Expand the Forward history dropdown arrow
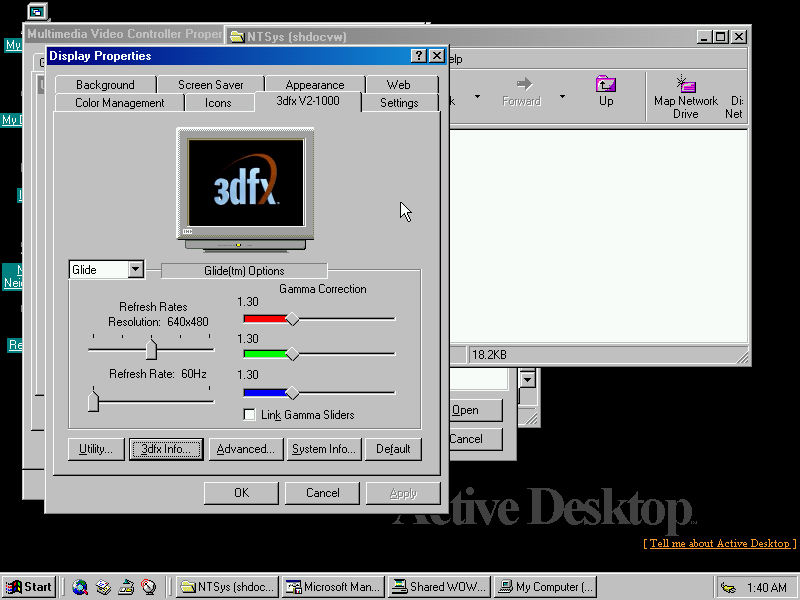 point(562,97)
